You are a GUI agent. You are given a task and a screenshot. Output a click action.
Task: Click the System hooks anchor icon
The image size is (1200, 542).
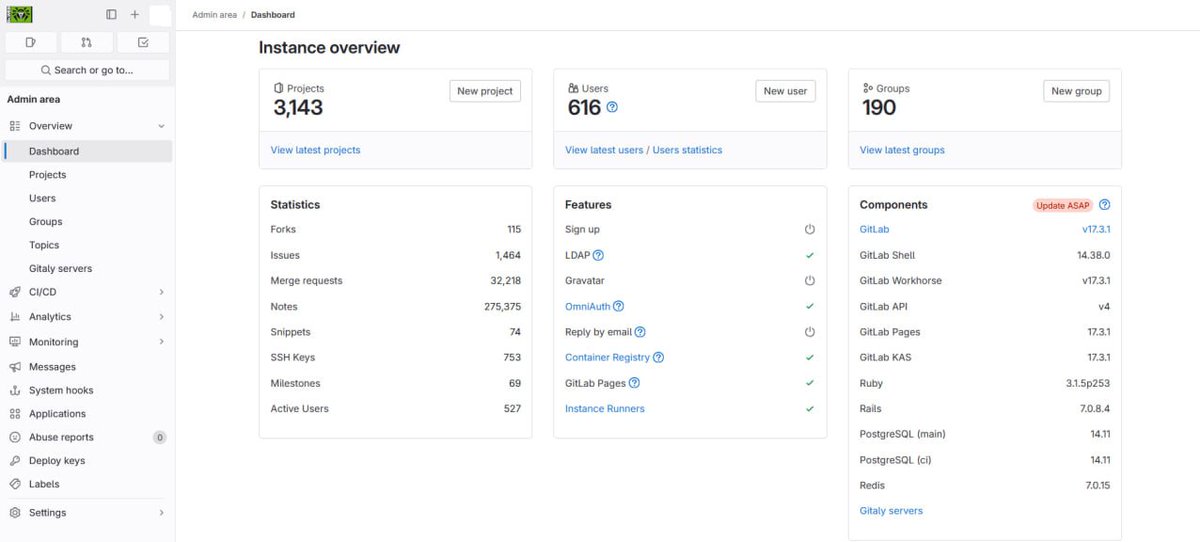[x=15, y=390]
